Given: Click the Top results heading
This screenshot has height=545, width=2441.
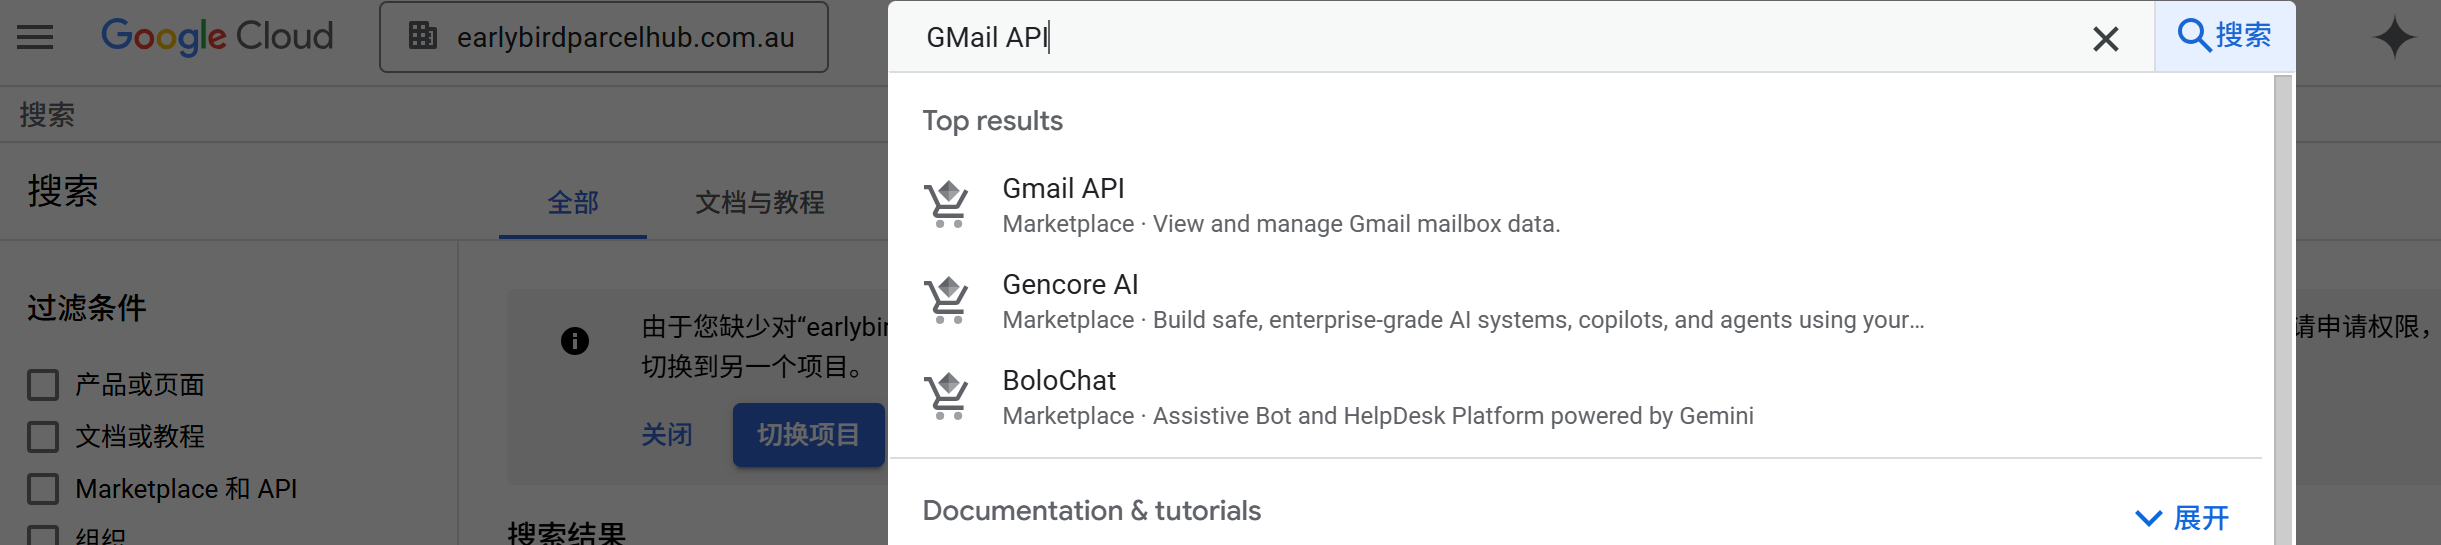Looking at the screenshot, I should [992, 121].
